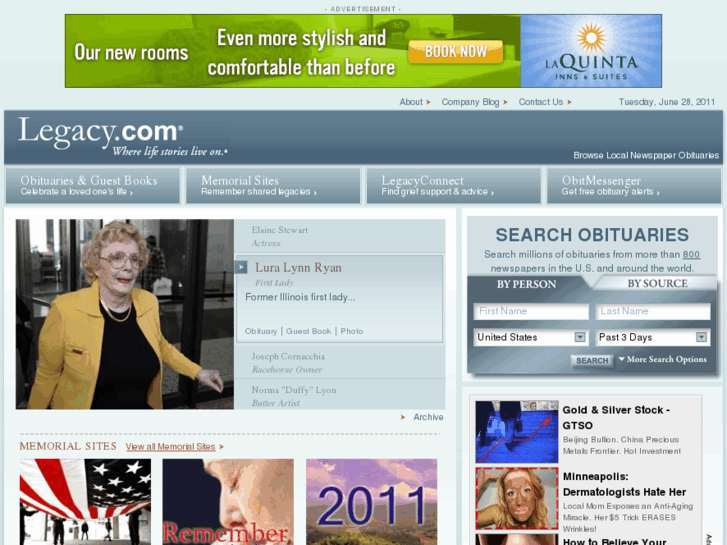
Task: Click the arrow next to Company Blog
Action: click(x=505, y=102)
